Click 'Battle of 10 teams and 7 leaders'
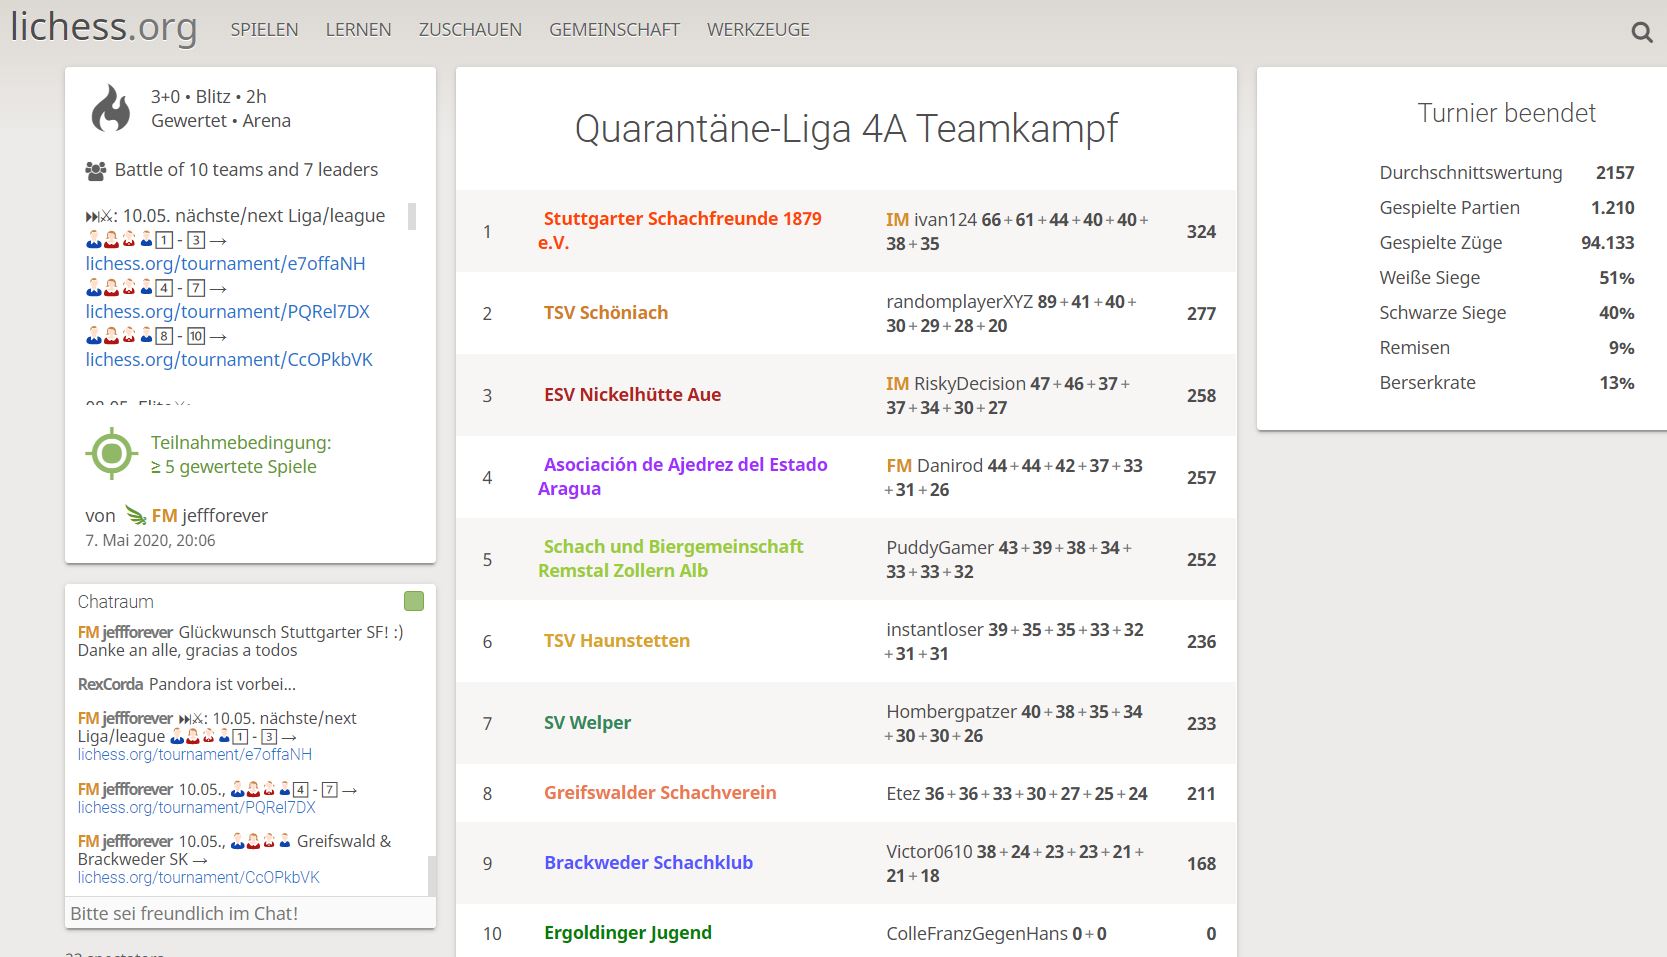The width and height of the screenshot is (1667, 957). [x=246, y=170]
